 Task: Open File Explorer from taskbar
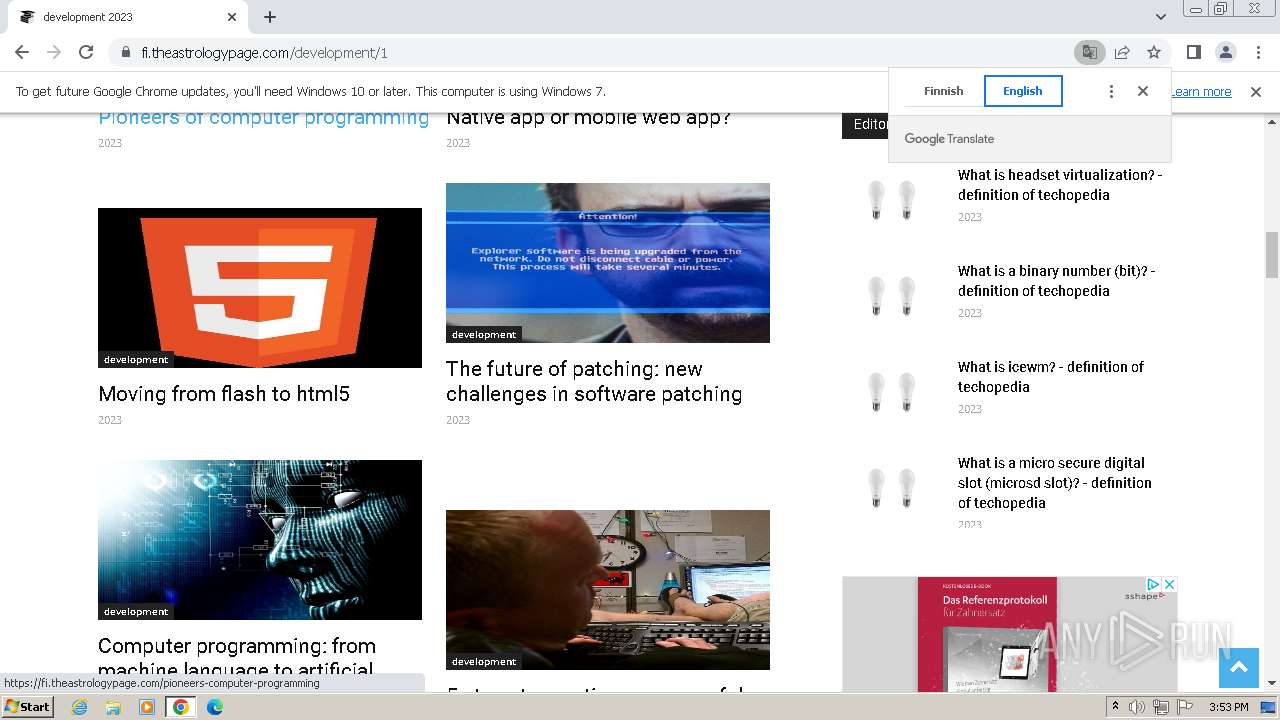tap(113, 707)
